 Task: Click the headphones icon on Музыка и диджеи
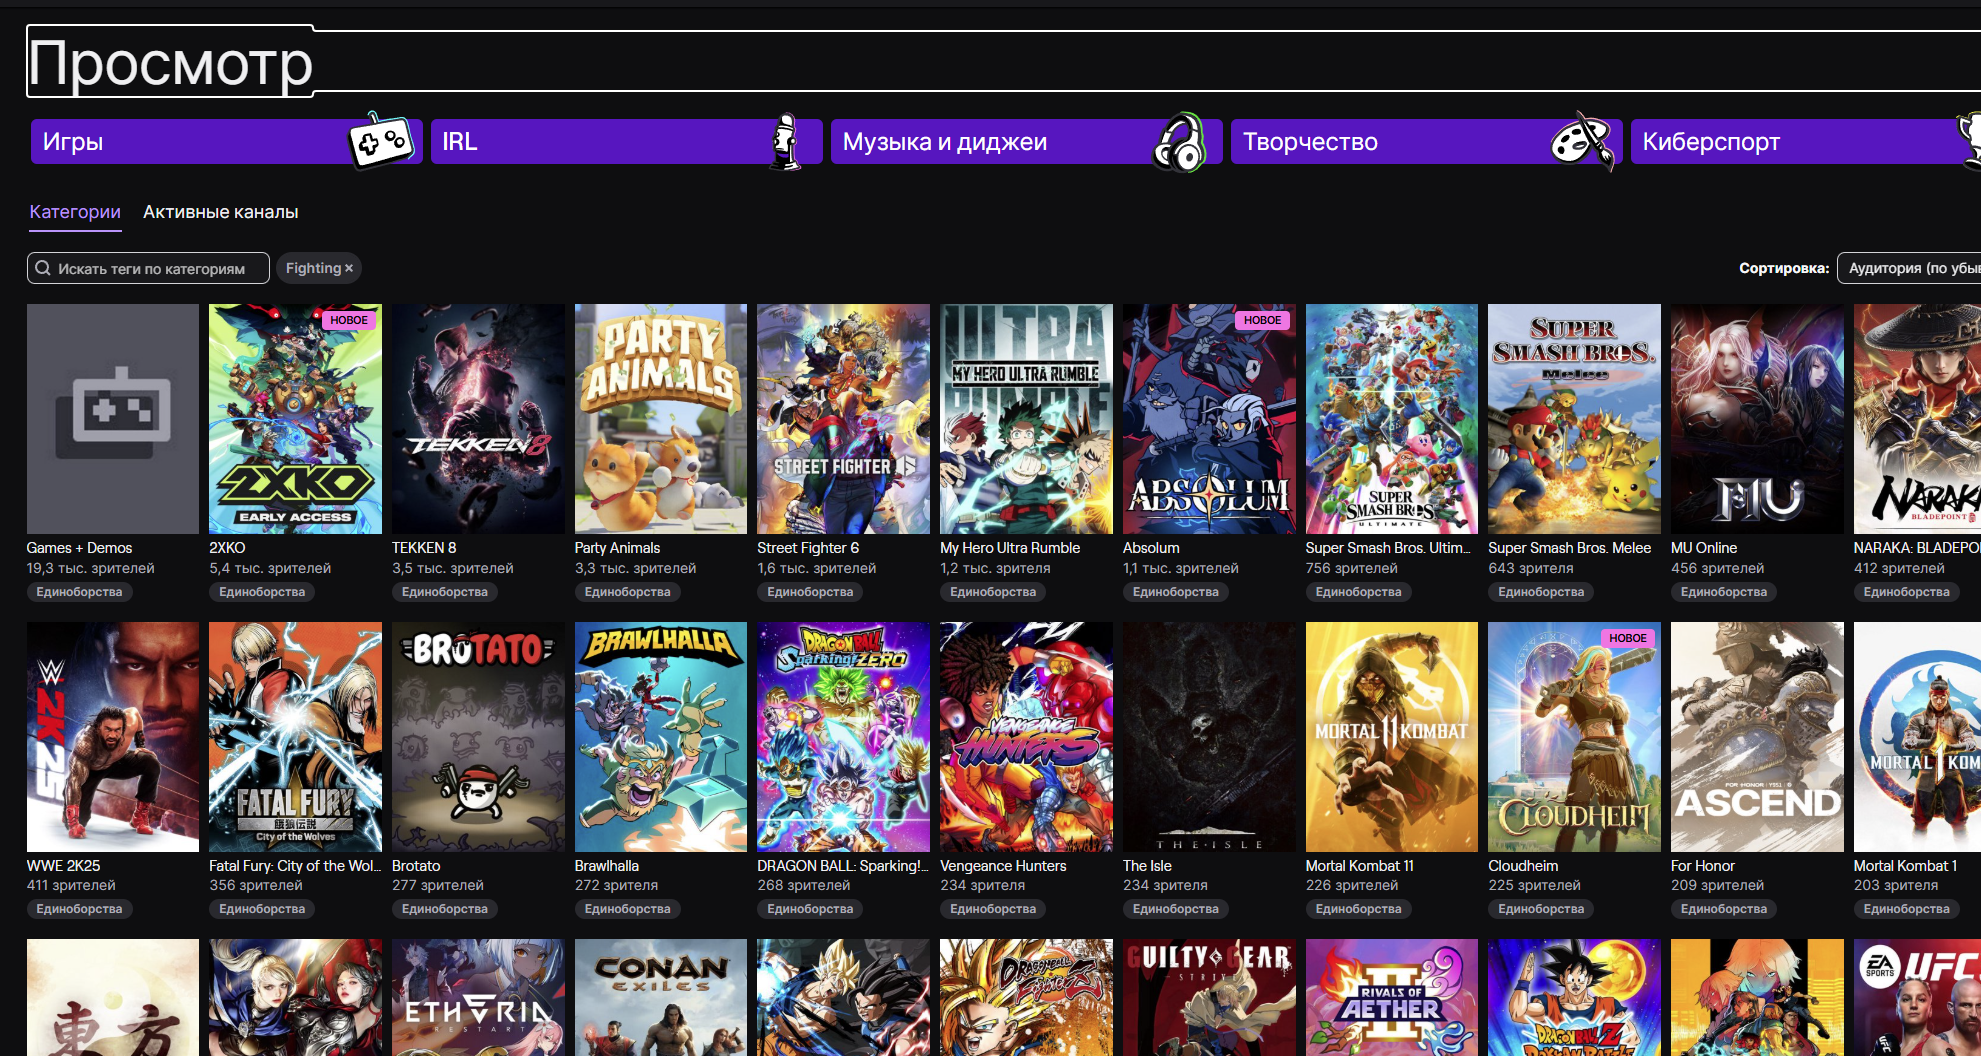click(1180, 142)
